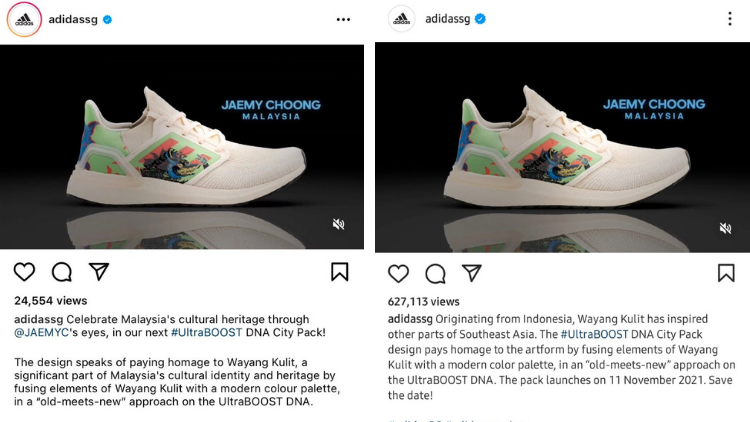View the 627,113 views count
The height and width of the screenshot is (422, 750).
coord(423,301)
